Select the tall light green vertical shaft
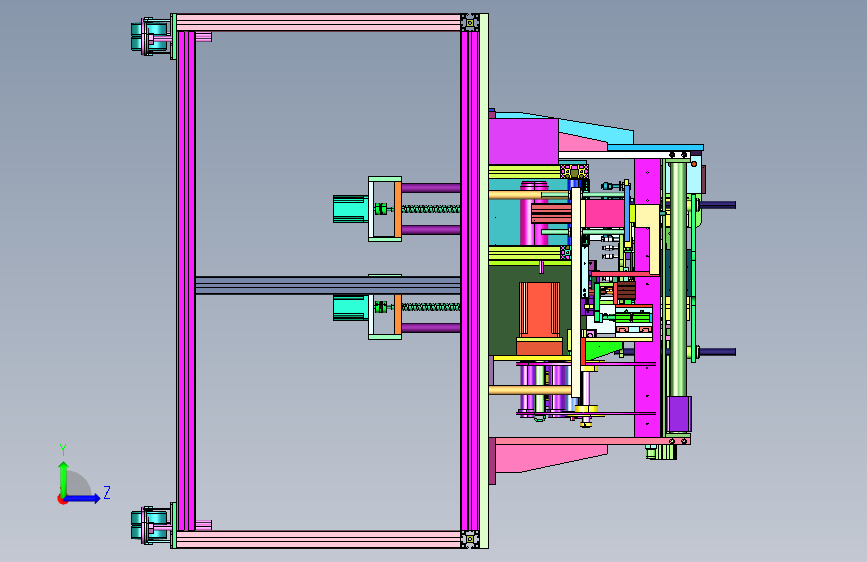The image size is (867, 562). 678,278
